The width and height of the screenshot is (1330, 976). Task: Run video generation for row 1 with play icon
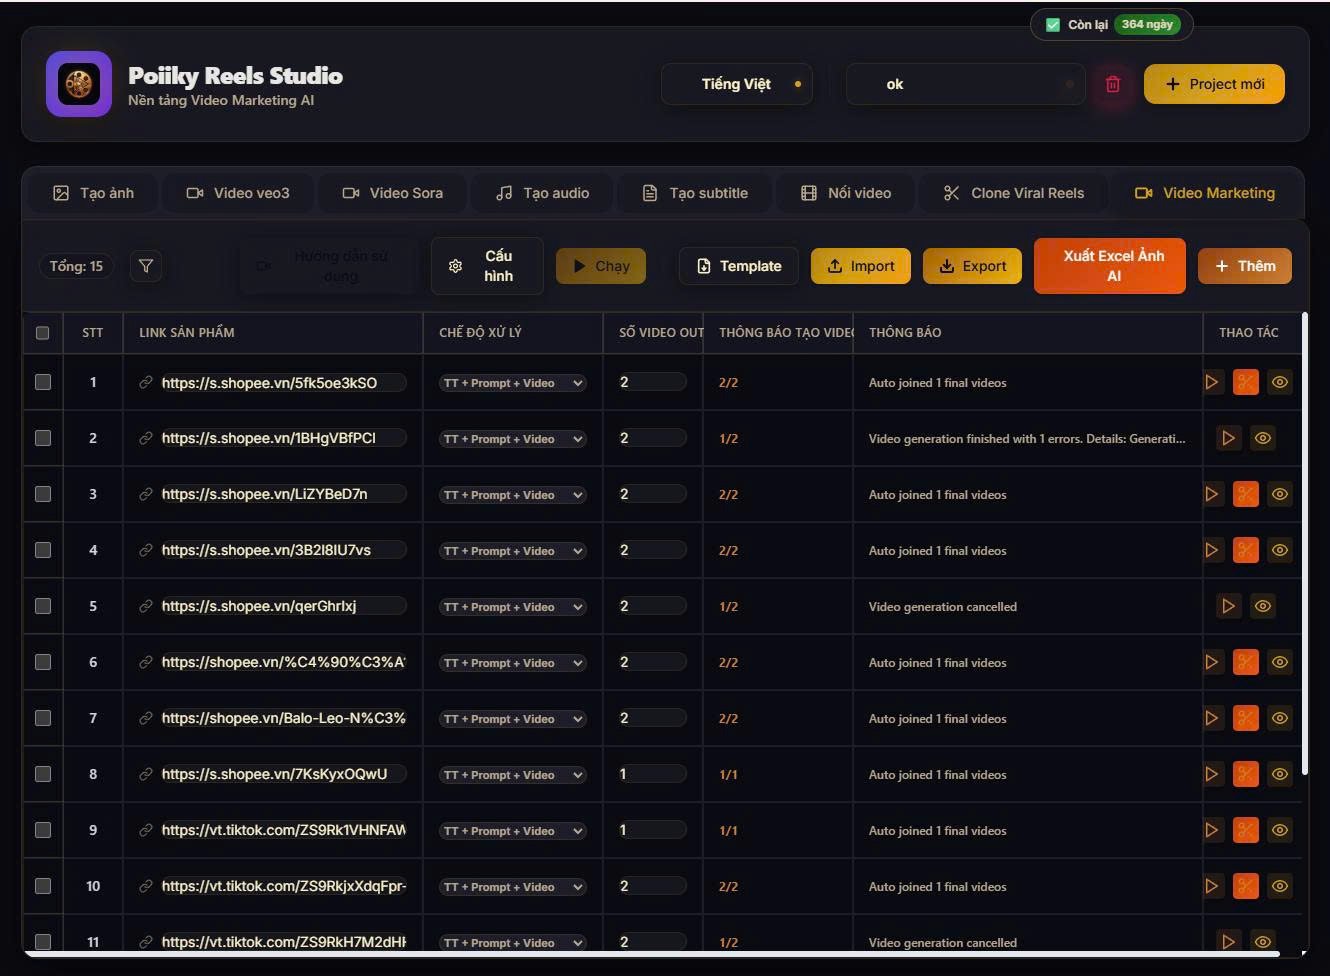[1212, 382]
